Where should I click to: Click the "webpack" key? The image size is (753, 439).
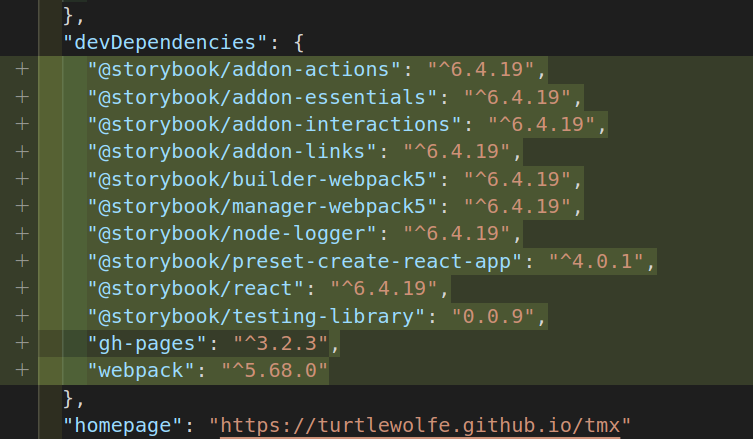141,371
